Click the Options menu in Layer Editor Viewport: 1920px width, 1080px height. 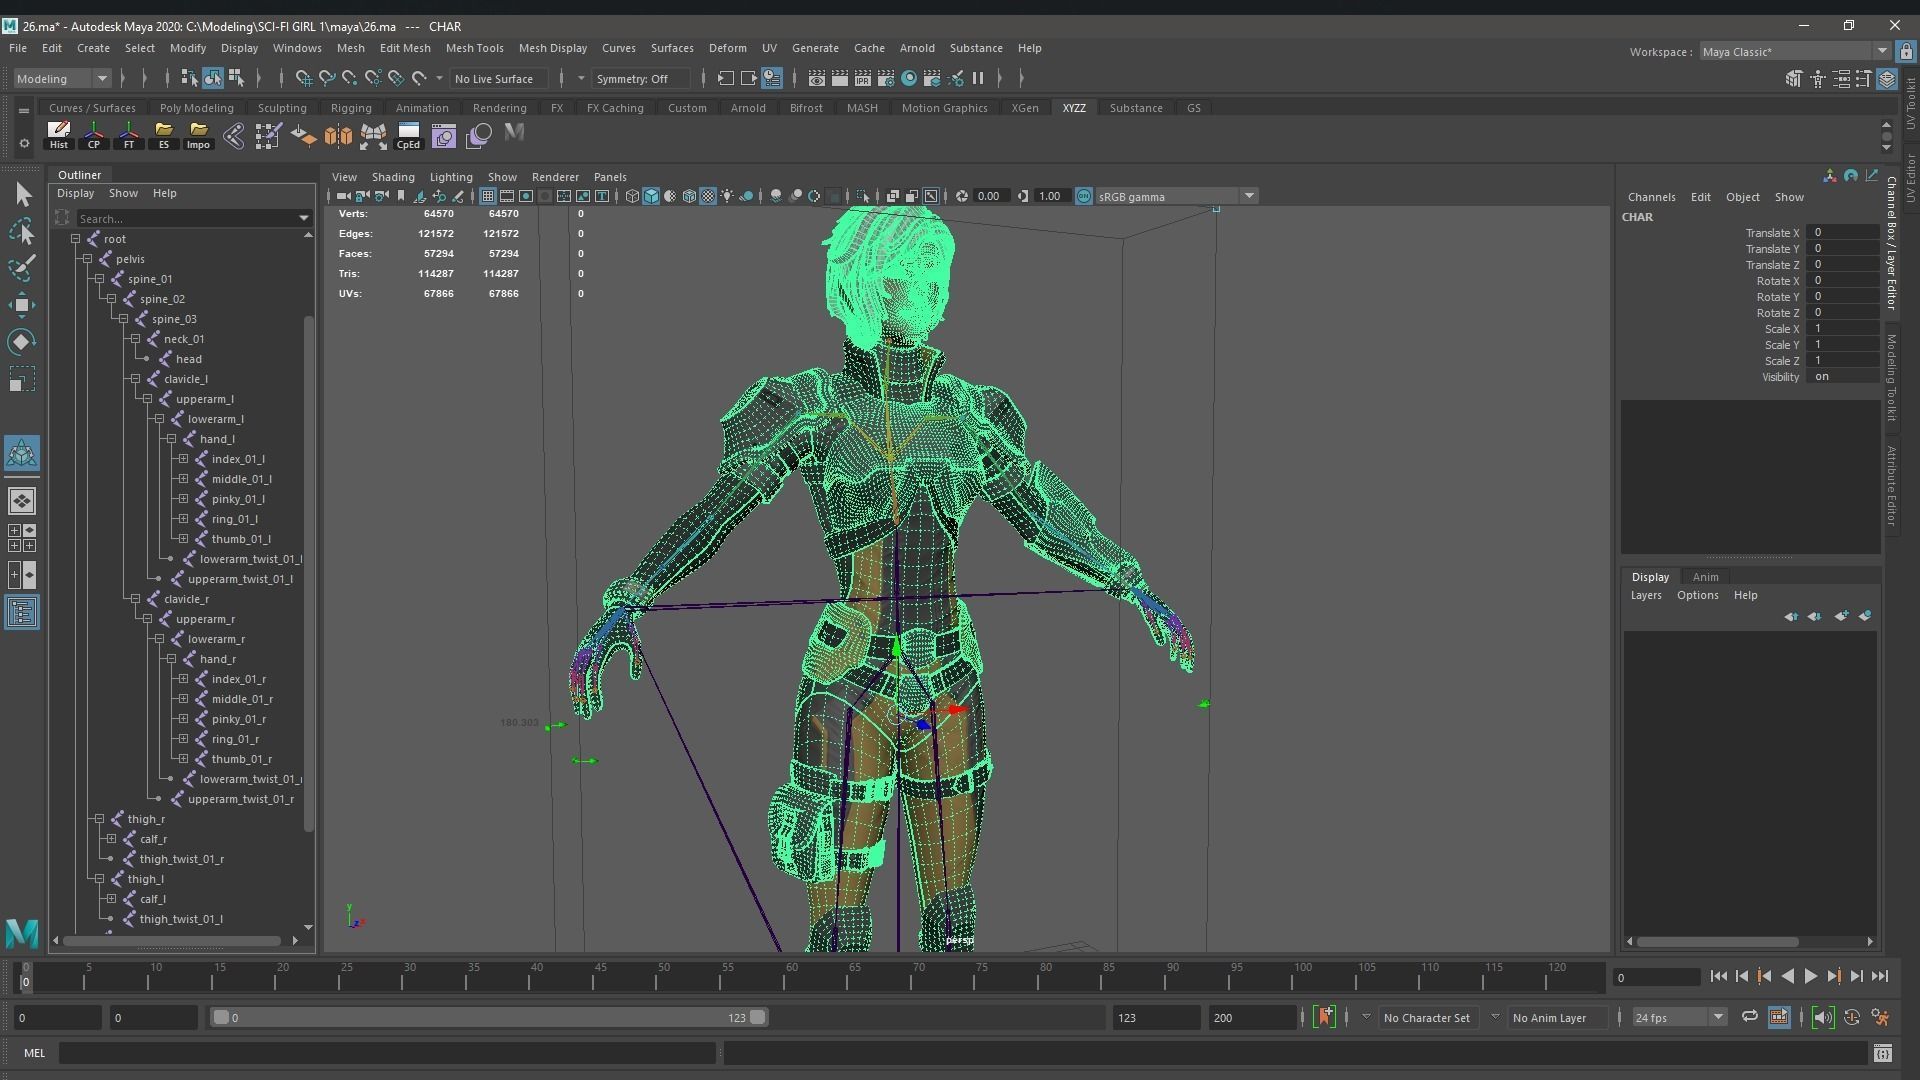(x=1697, y=595)
